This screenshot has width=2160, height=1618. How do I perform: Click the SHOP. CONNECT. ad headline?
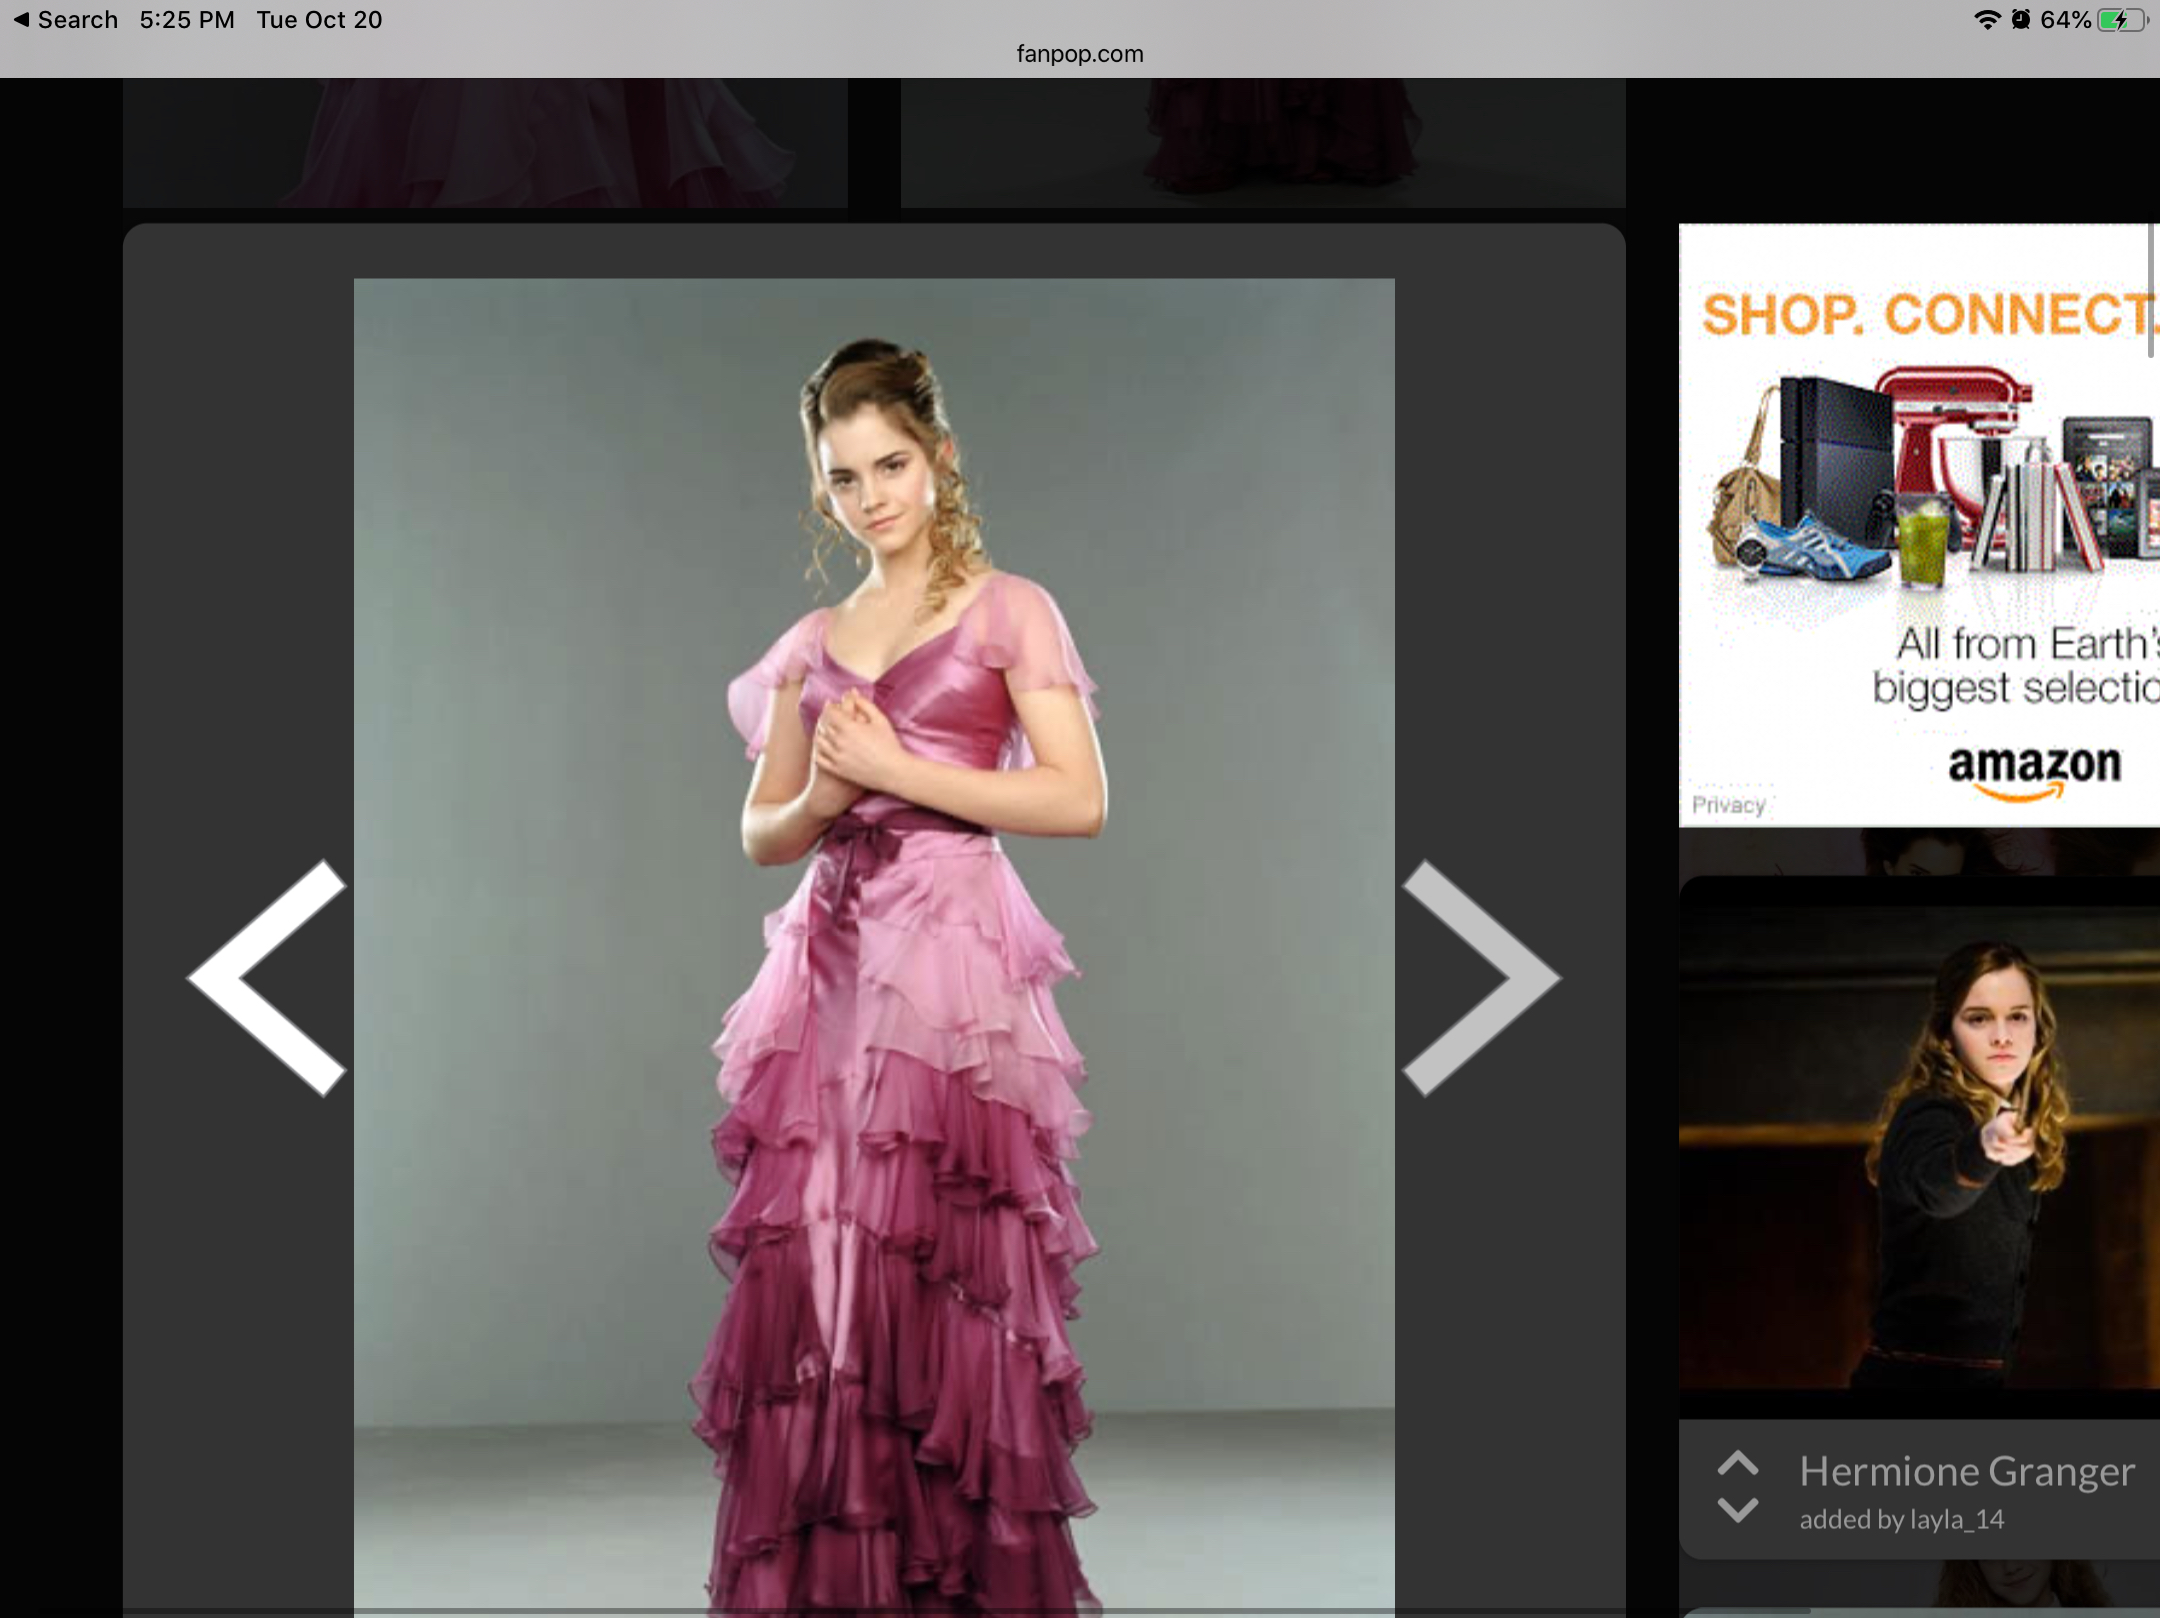[x=1925, y=315]
